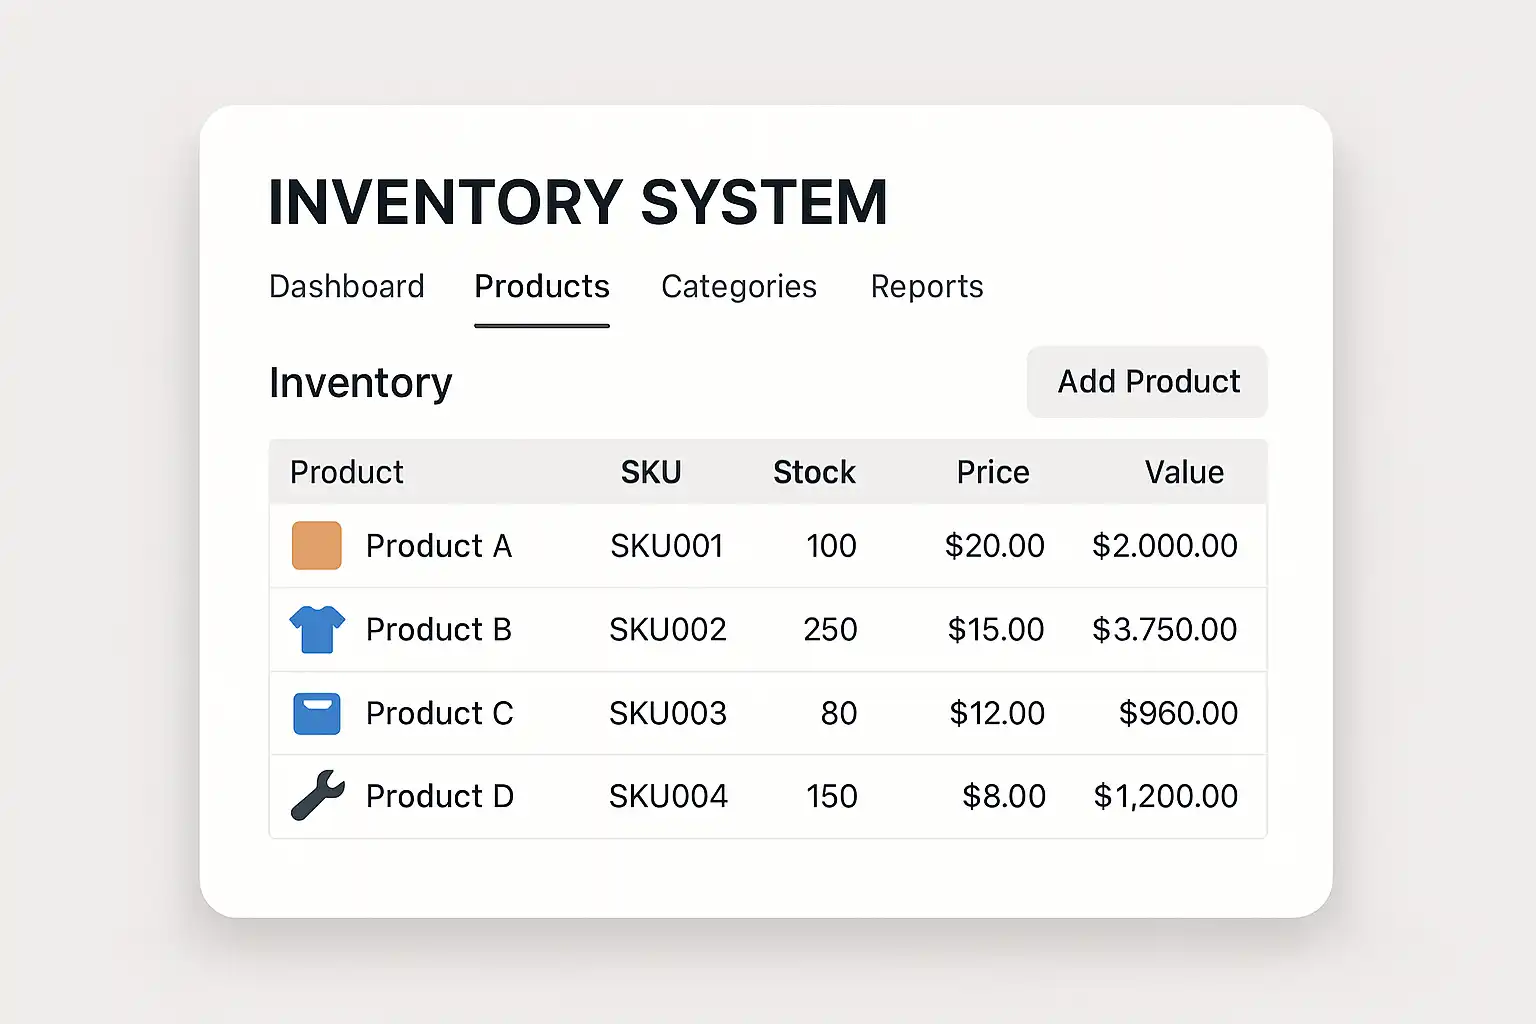
Task: Click the $8.00 price cell
Action: click(x=1004, y=797)
